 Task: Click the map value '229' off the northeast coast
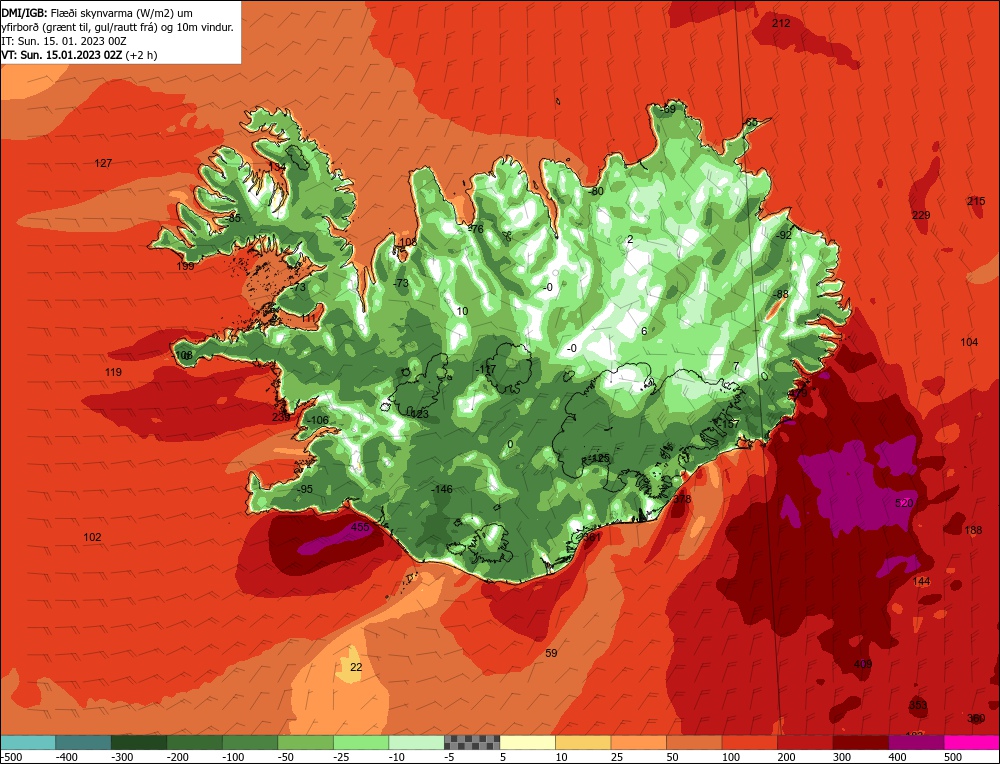click(x=921, y=215)
